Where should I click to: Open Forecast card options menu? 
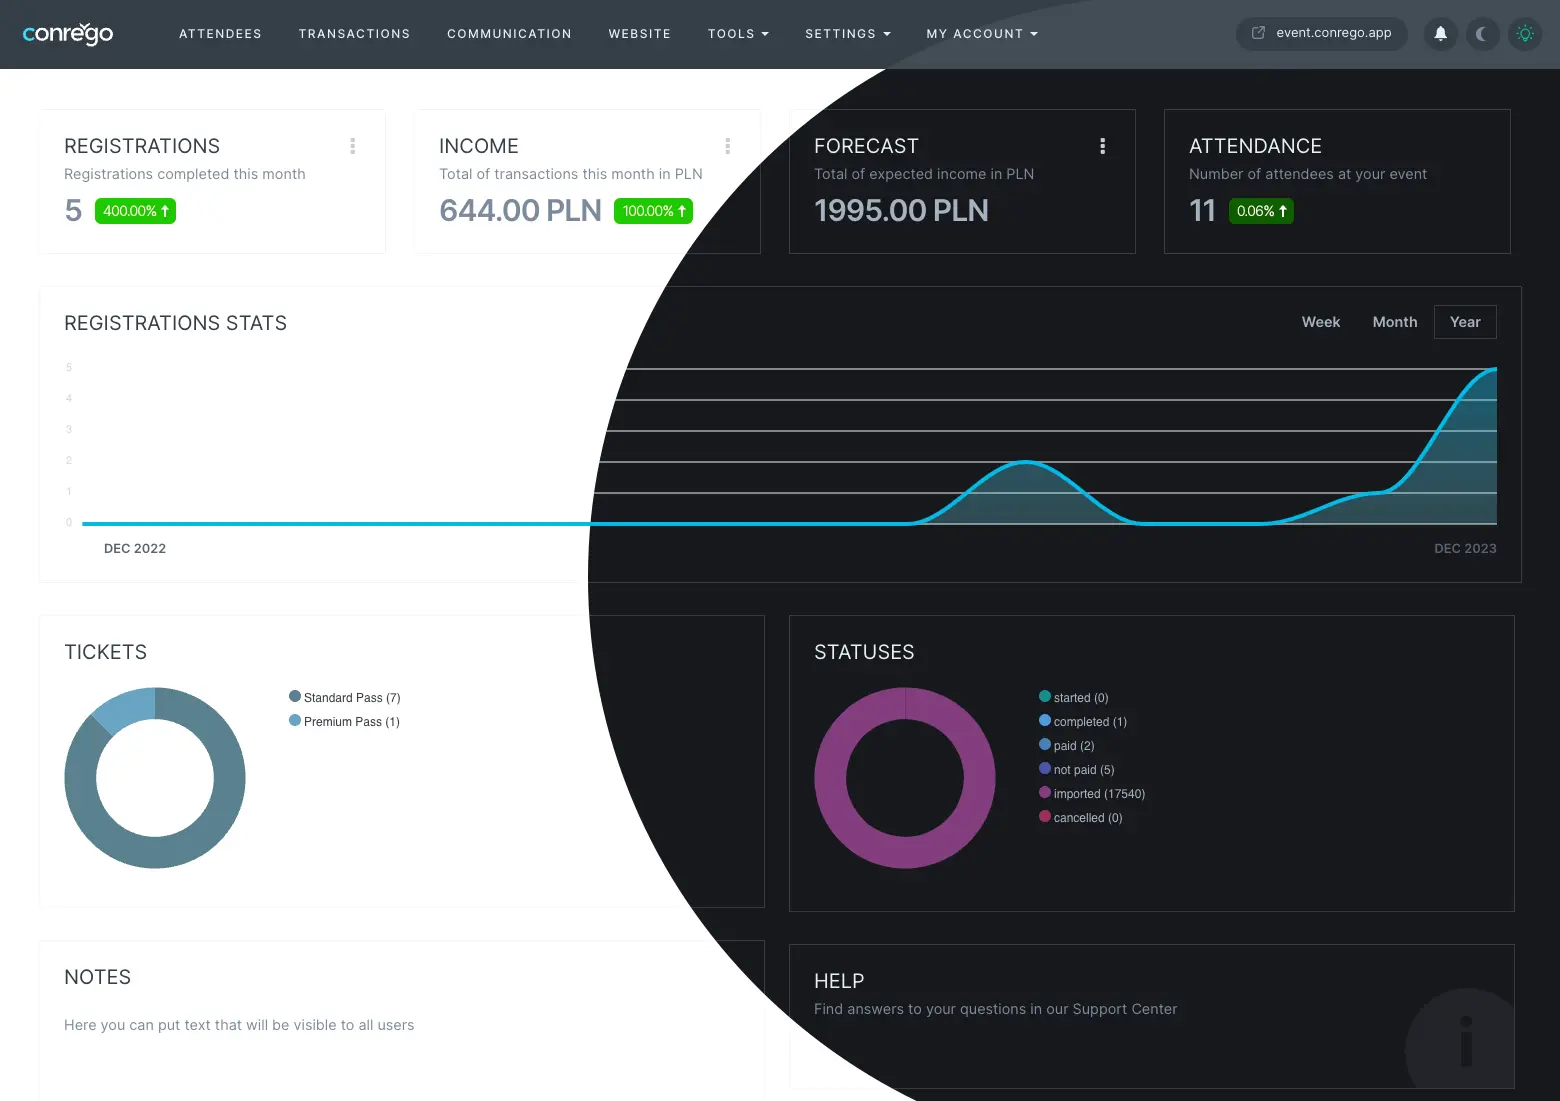[1103, 146]
